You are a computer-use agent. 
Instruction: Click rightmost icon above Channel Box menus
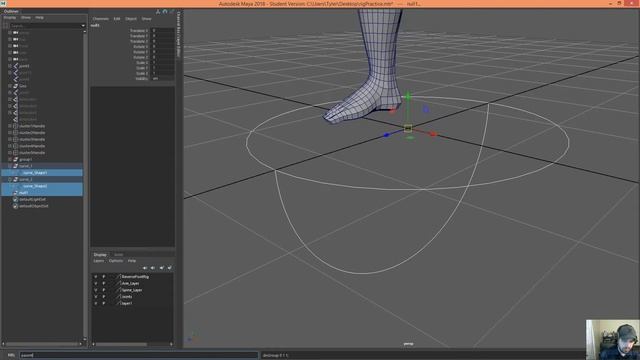(x=172, y=11)
